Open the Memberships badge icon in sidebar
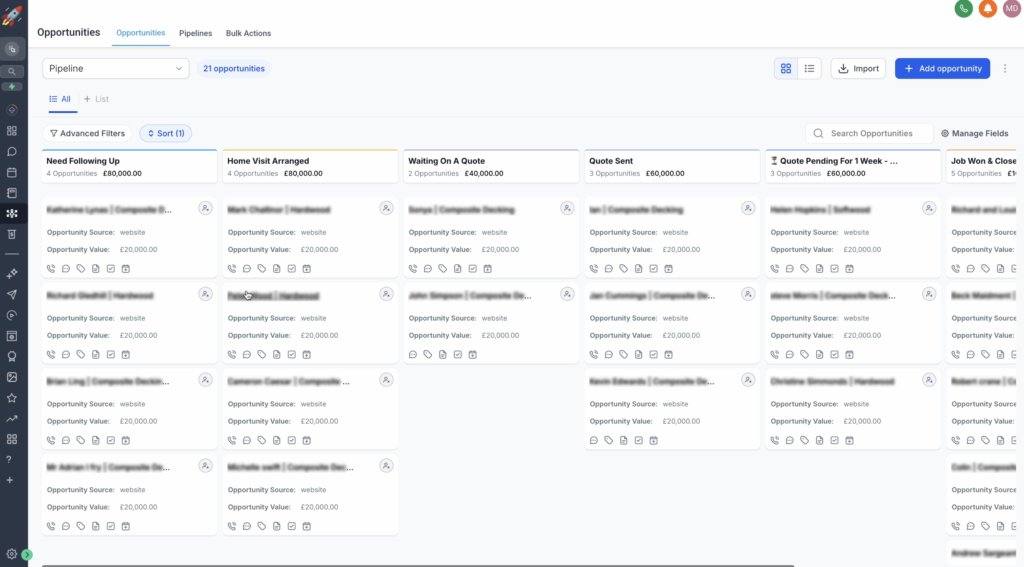The image size is (1024, 567). [12, 357]
